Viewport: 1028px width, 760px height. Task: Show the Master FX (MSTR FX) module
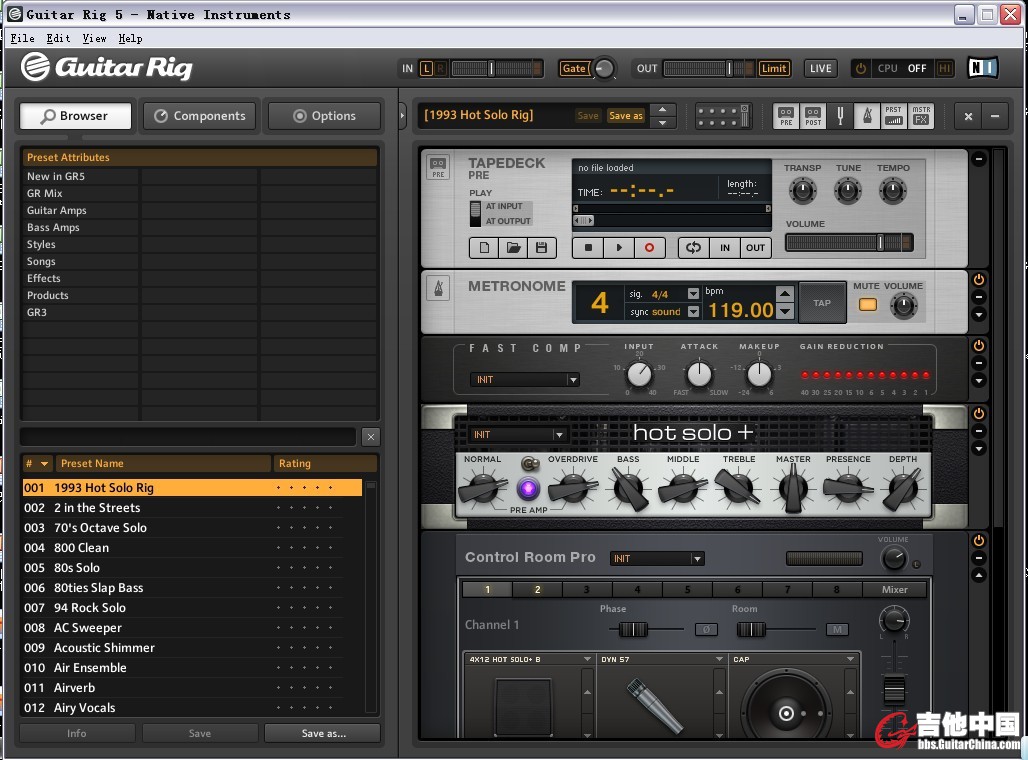tap(921, 116)
